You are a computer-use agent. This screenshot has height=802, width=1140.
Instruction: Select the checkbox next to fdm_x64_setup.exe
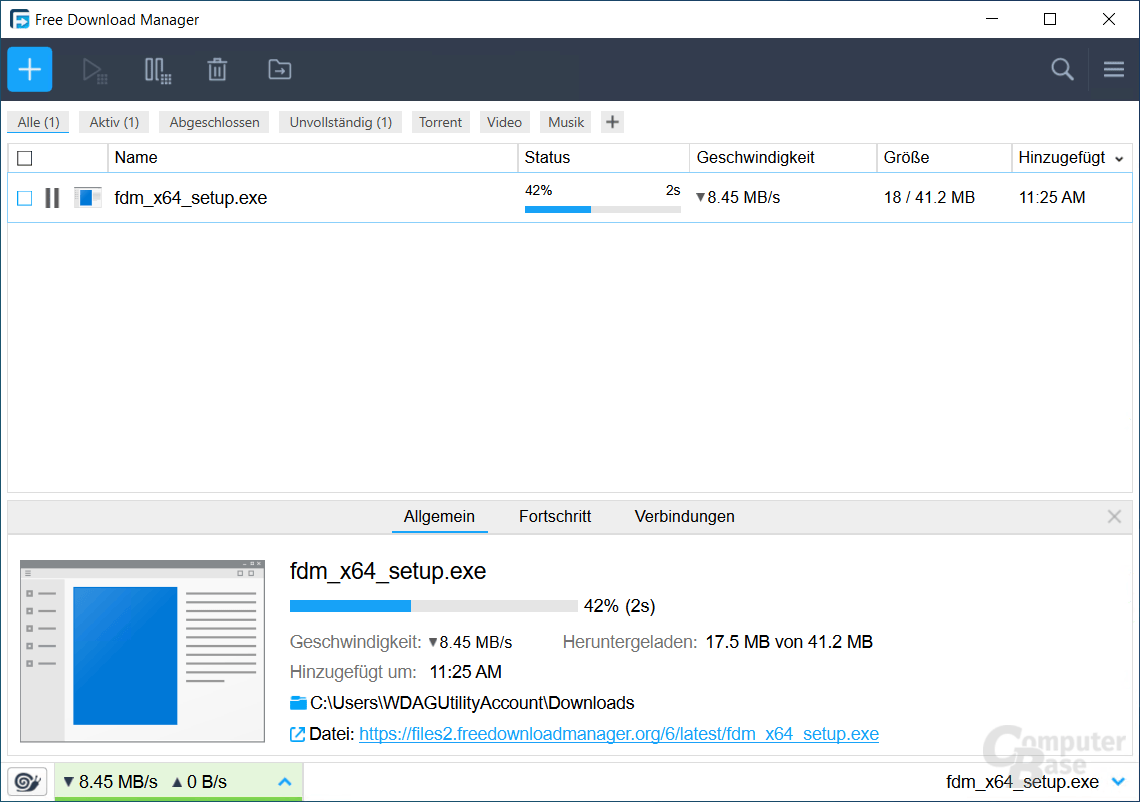pyautogui.click(x=24, y=198)
